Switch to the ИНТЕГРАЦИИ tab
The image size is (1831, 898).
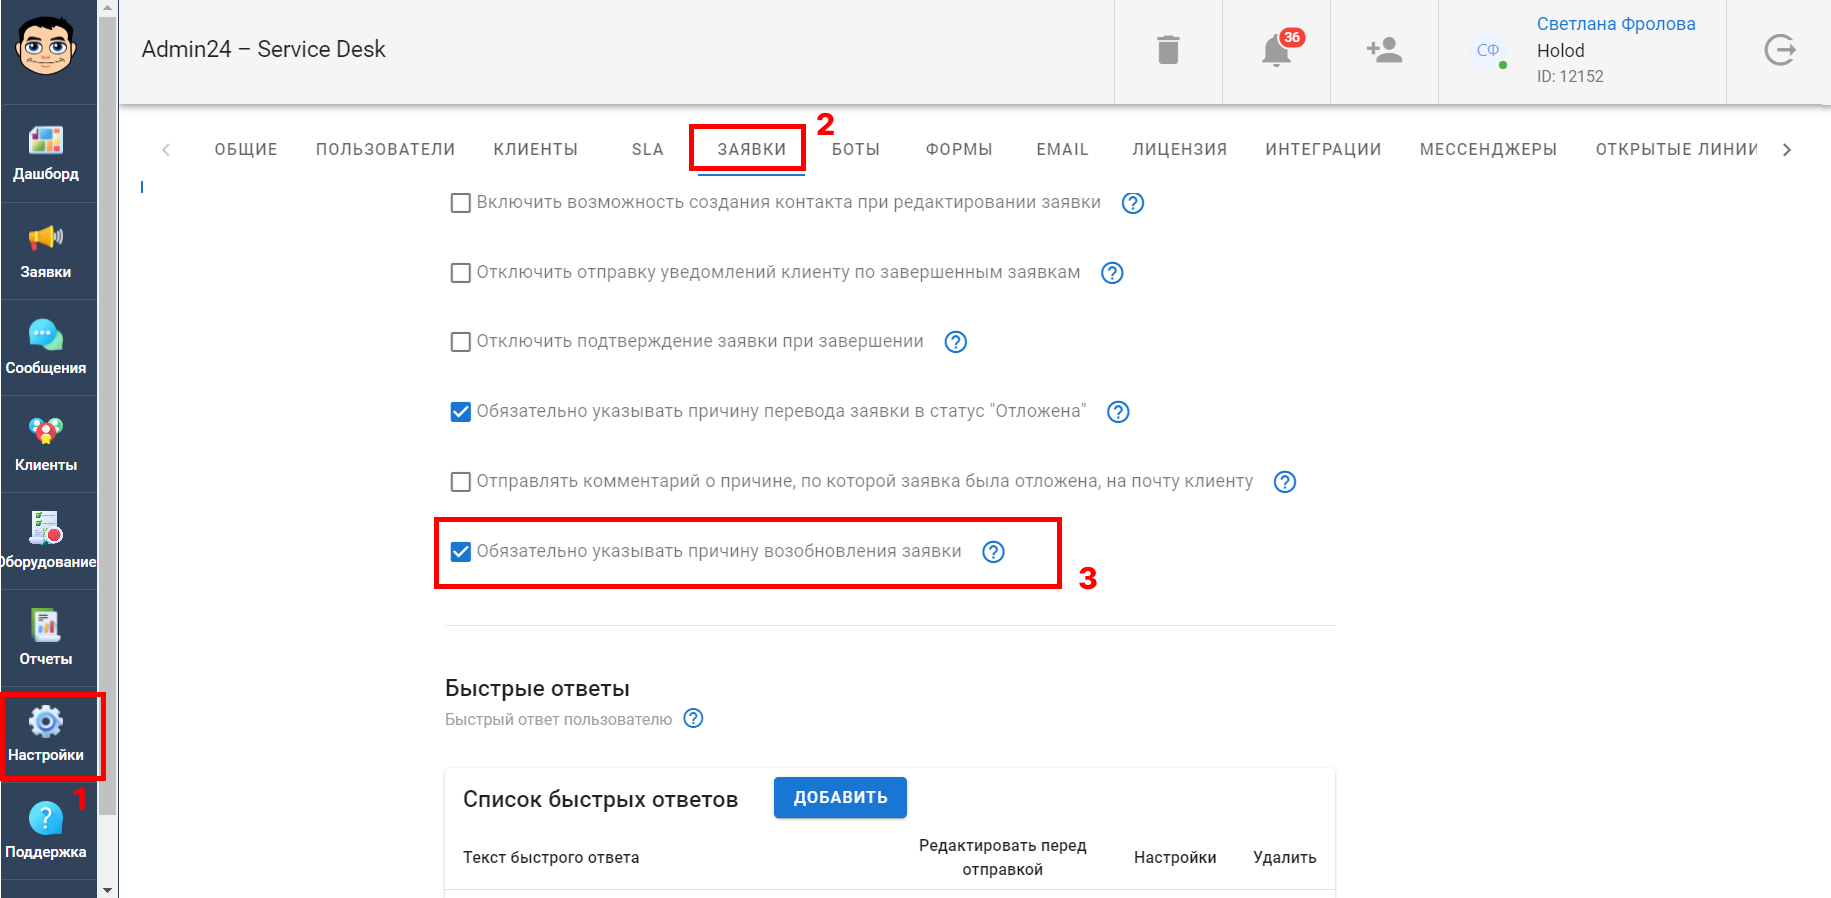point(1323,149)
